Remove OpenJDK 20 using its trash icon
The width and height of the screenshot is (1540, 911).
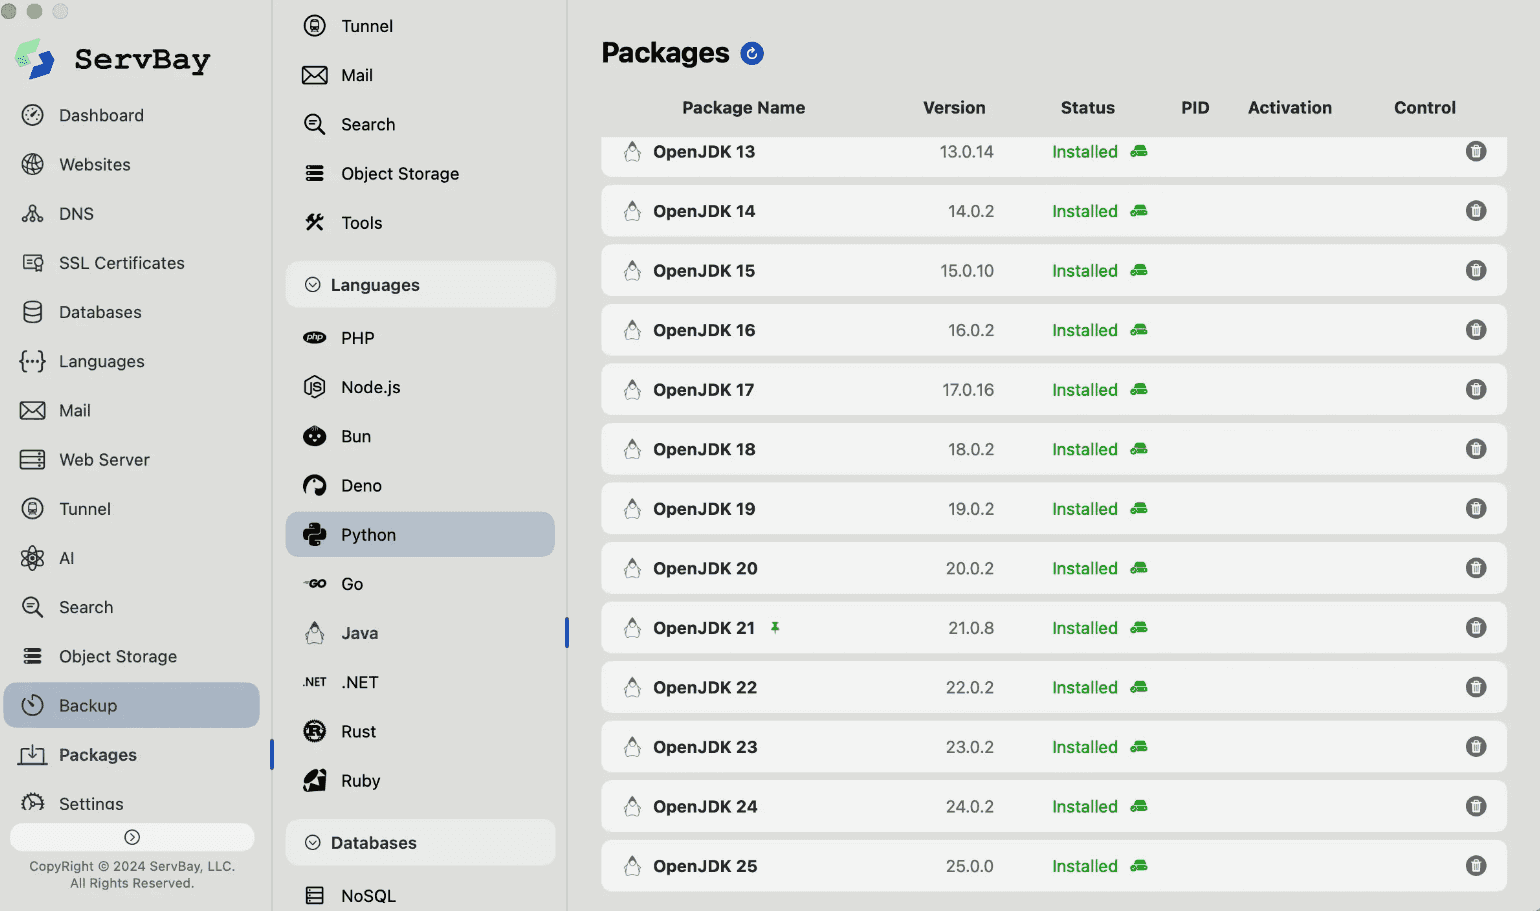pyautogui.click(x=1475, y=568)
